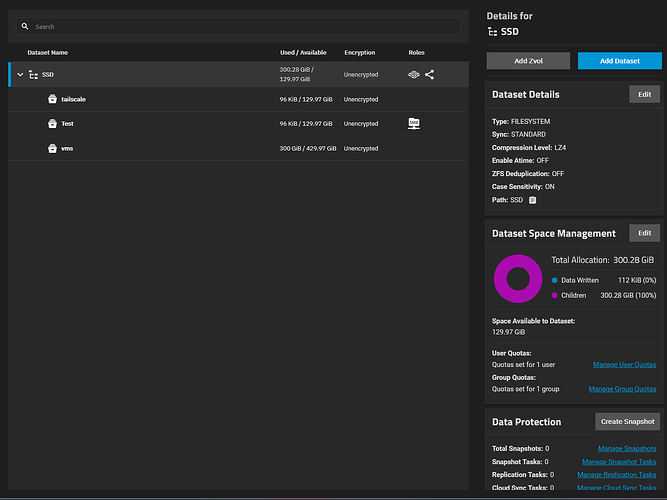667x500 pixels.
Task: Click the Dataset Name column header
Action: (x=48, y=52)
